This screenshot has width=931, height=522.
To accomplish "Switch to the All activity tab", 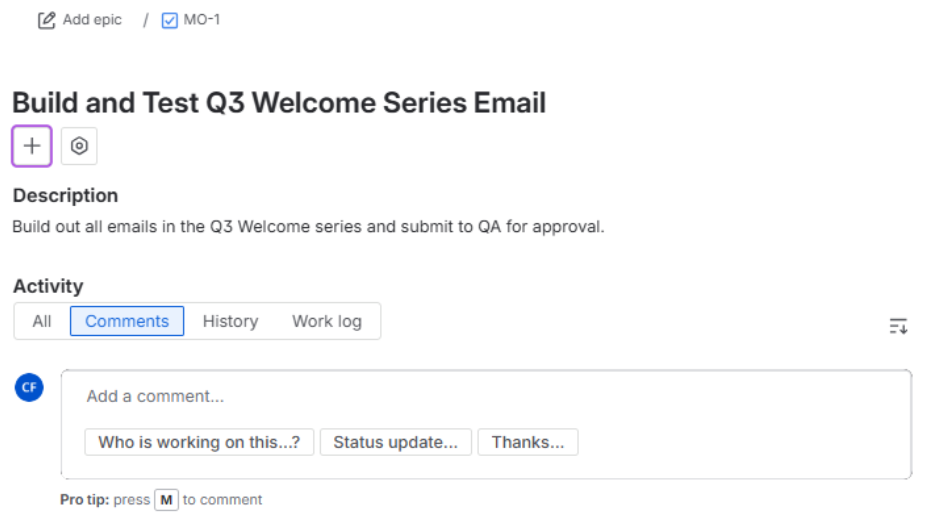I will point(42,321).
